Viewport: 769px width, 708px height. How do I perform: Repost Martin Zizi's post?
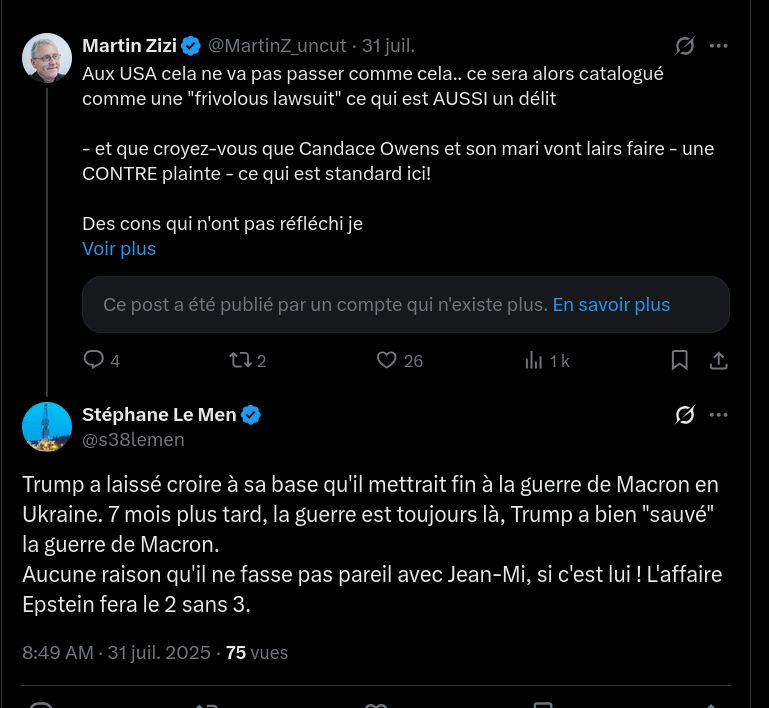(241, 360)
